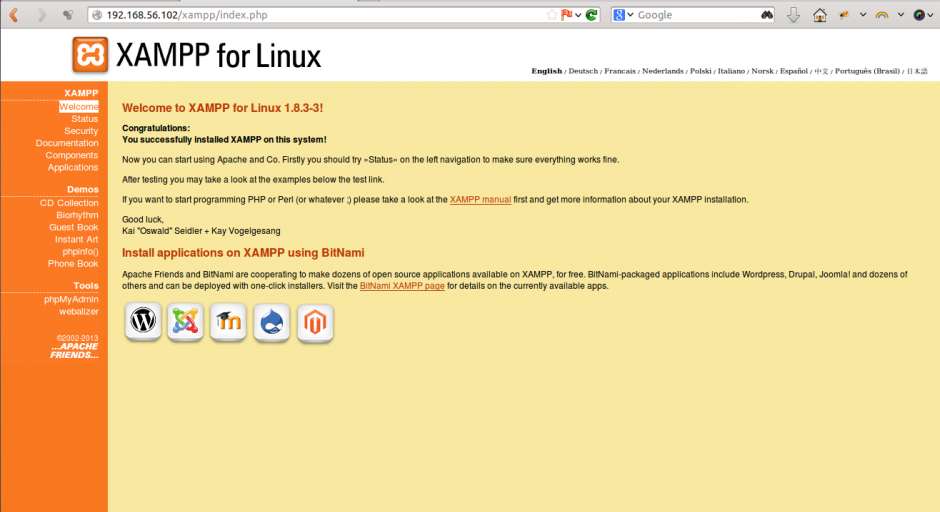Open phpMyAdmin from the Tools section
Viewport: 940px width, 512px height.
(x=71, y=299)
